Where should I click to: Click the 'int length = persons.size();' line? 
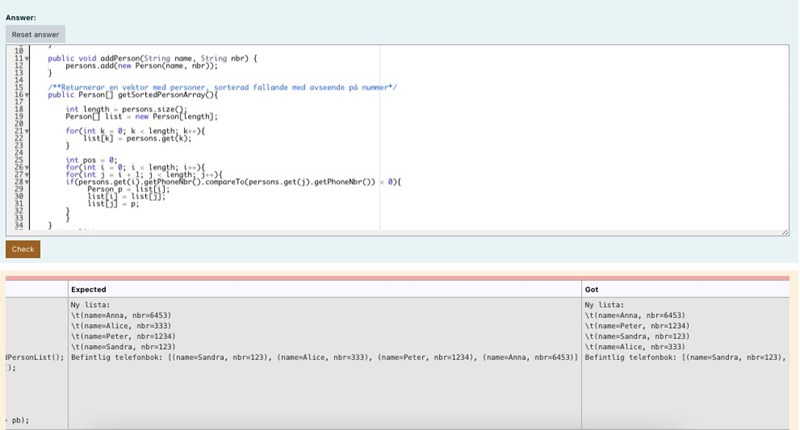point(126,108)
